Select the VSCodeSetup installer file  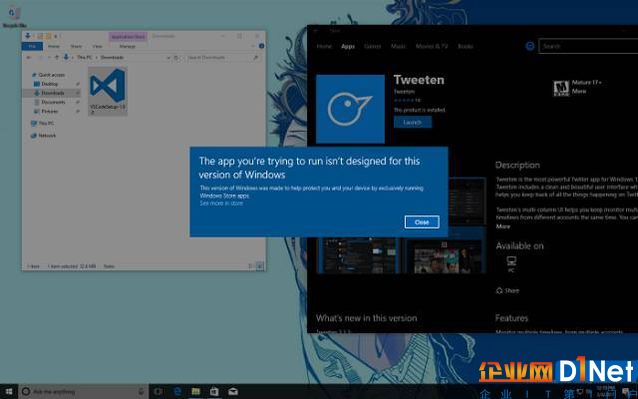pyautogui.click(x=108, y=92)
